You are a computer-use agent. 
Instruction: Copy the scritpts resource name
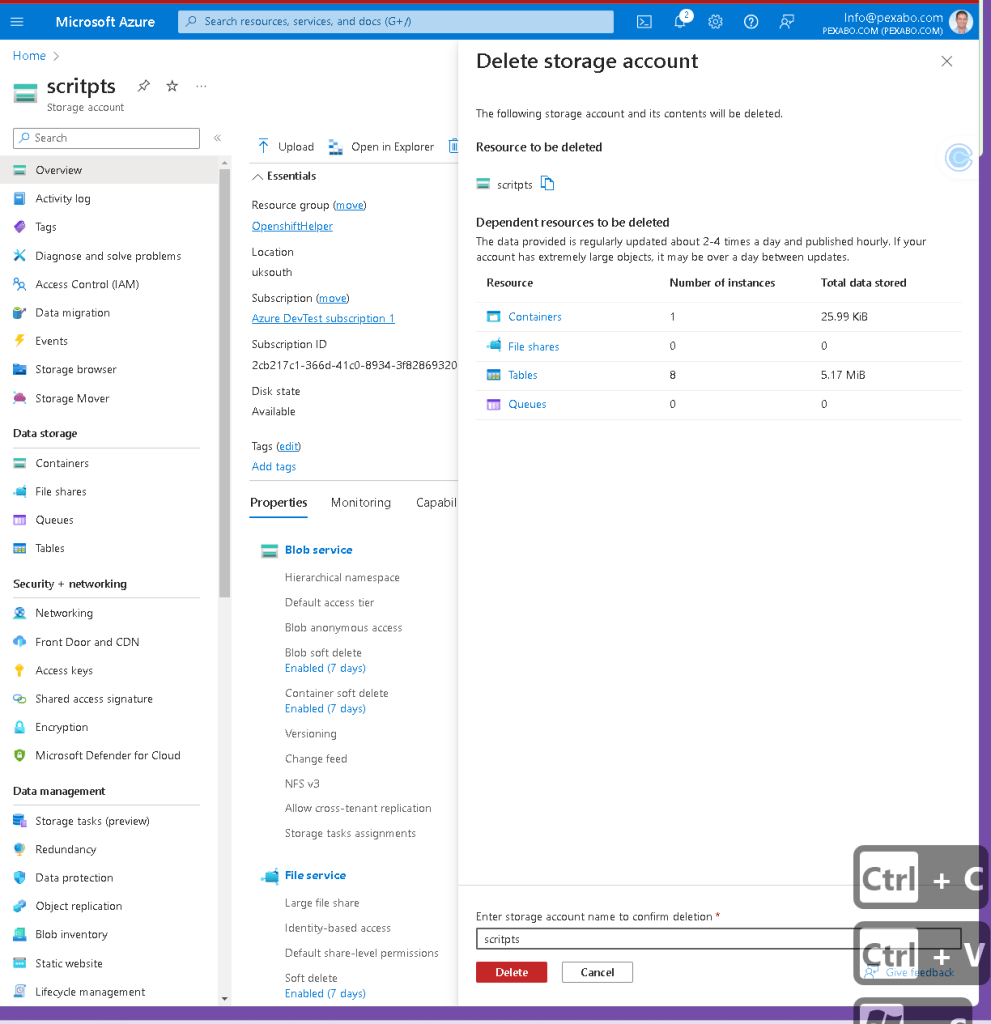547,184
